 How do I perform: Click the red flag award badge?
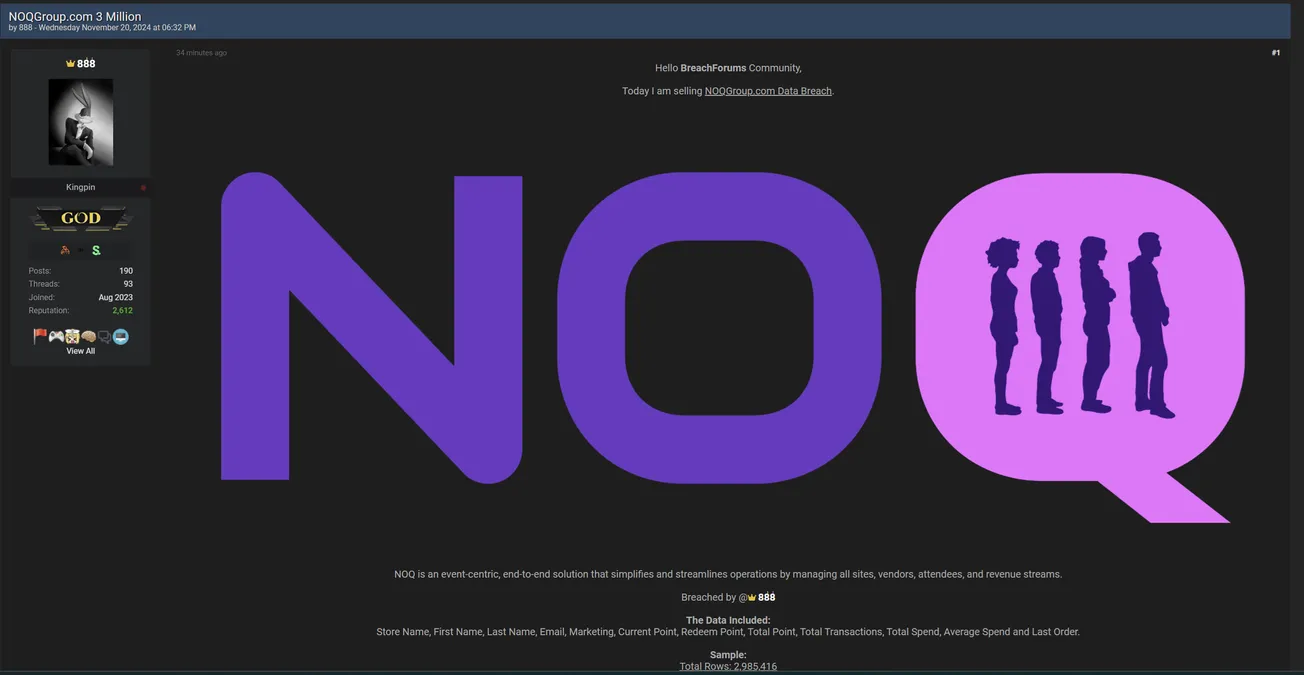(40, 337)
